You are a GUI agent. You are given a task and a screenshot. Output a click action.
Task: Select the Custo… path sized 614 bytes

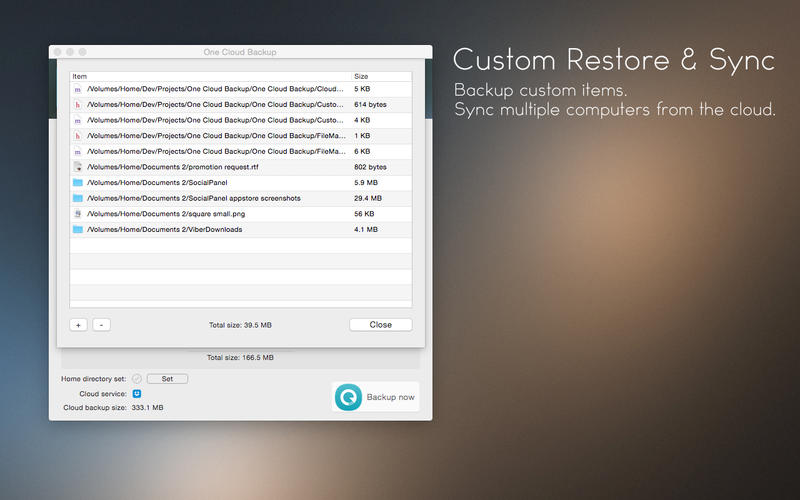click(215, 105)
